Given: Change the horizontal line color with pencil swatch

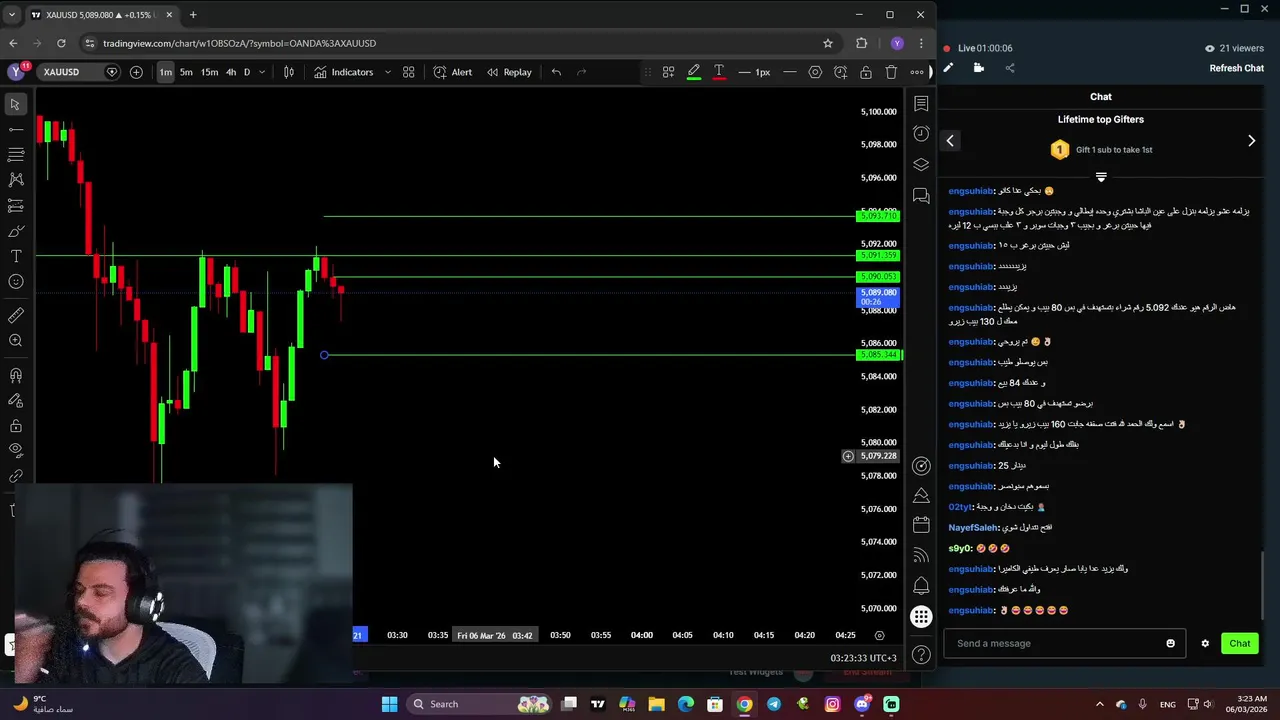Looking at the screenshot, I should (693, 72).
